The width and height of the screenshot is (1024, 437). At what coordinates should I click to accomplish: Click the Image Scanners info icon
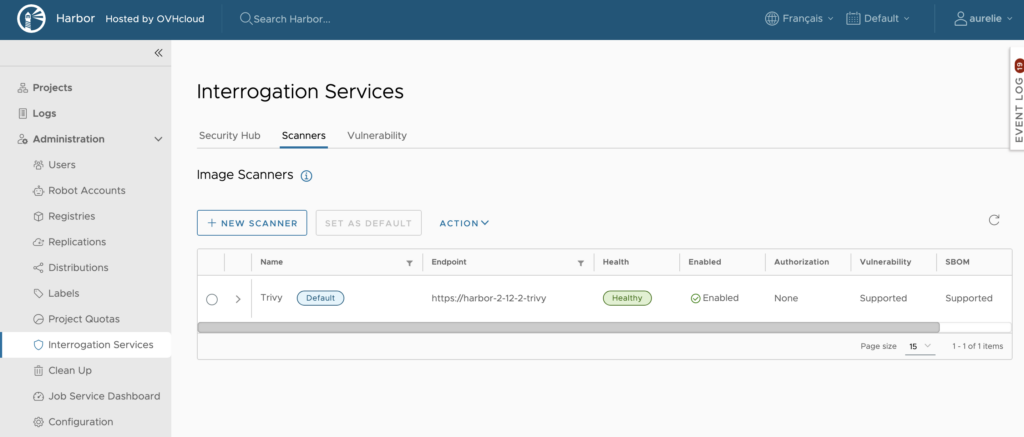[x=307, y=176]
